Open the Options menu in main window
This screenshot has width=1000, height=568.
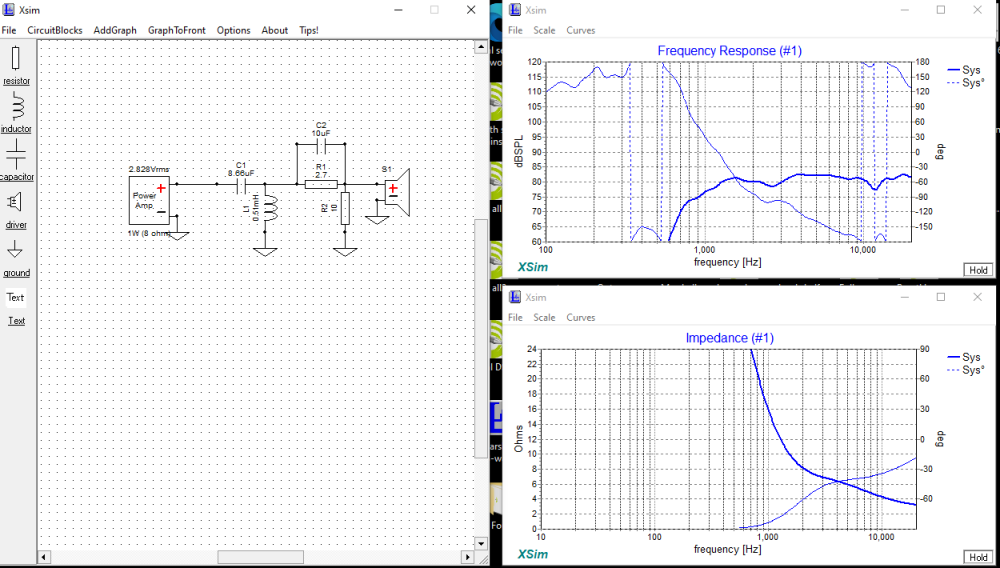(x=233, y=30)
